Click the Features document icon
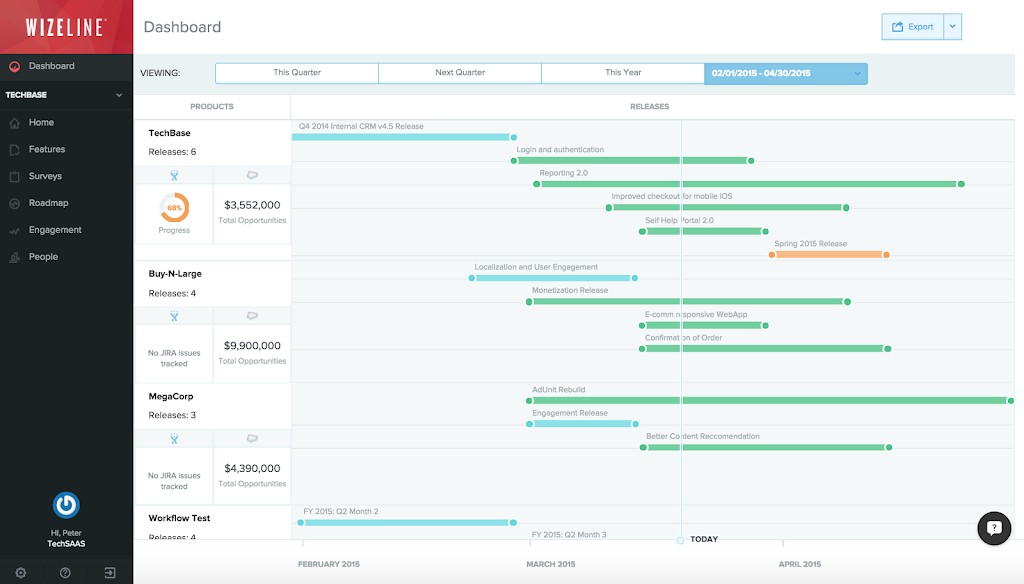The width and height of the screenshot is (1024, 584). (x=14, y=150)
